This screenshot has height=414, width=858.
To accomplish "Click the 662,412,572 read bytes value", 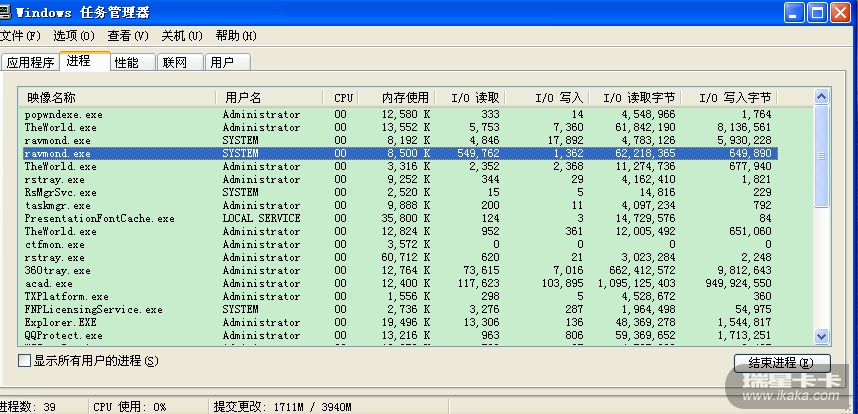I will pos(642,271).
